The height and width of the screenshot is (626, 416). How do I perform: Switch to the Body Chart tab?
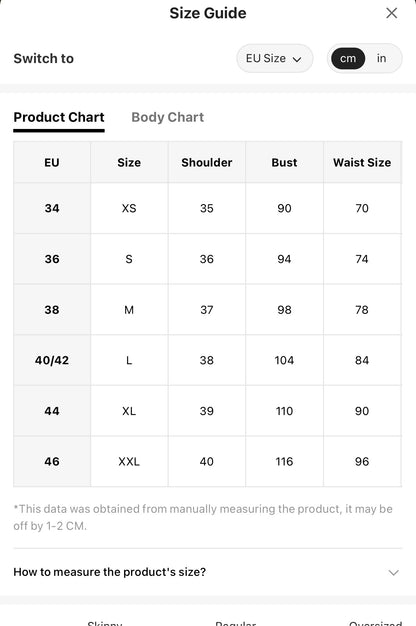[x=168, y=117]
